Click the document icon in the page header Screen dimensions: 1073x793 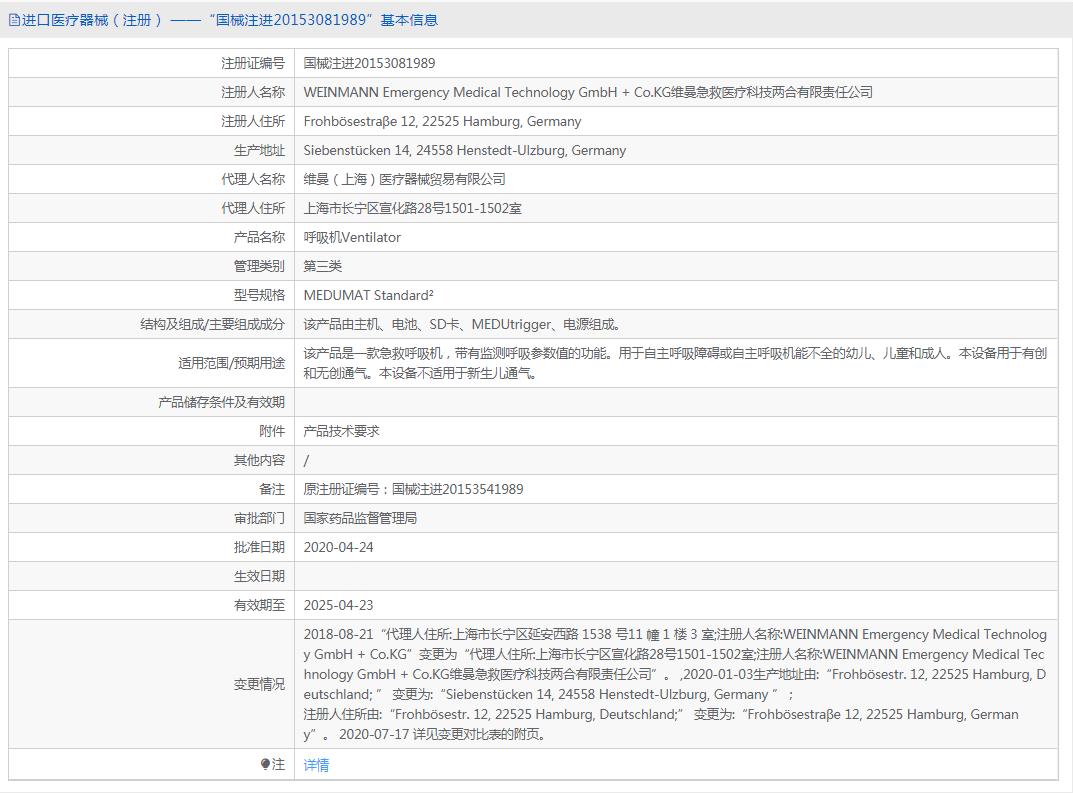point(14,21)
